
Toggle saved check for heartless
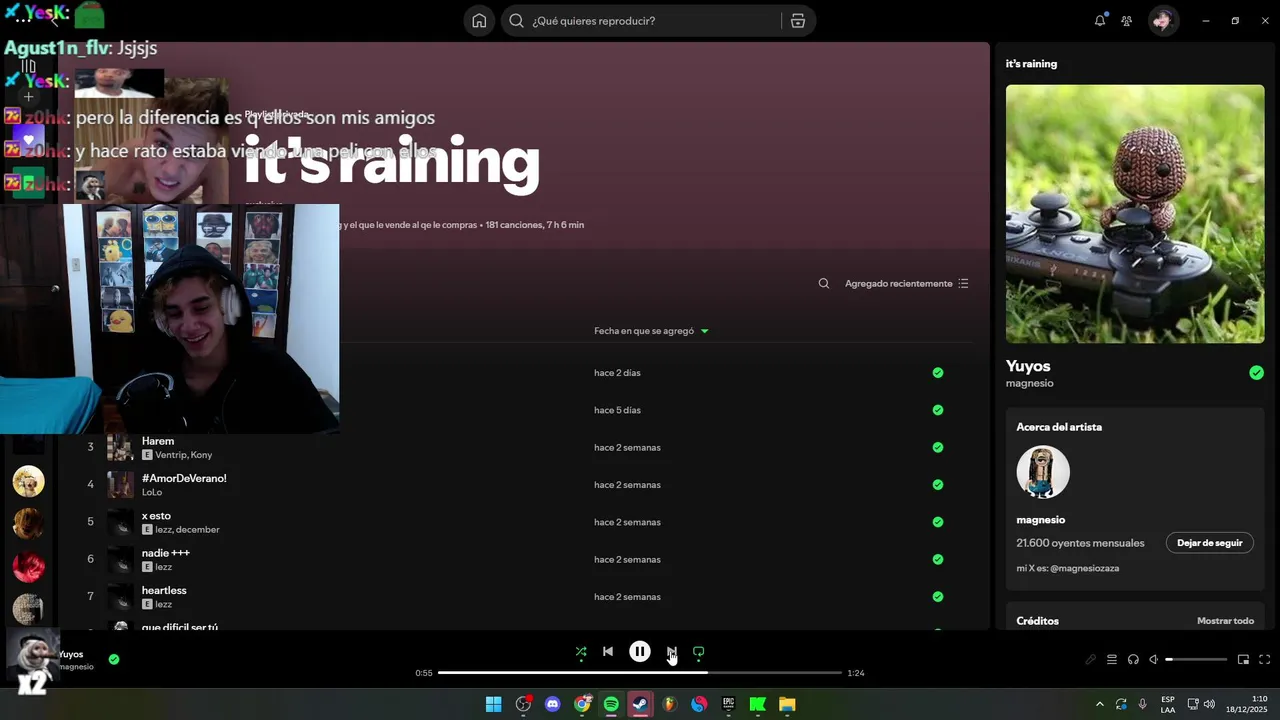(938, 597)
